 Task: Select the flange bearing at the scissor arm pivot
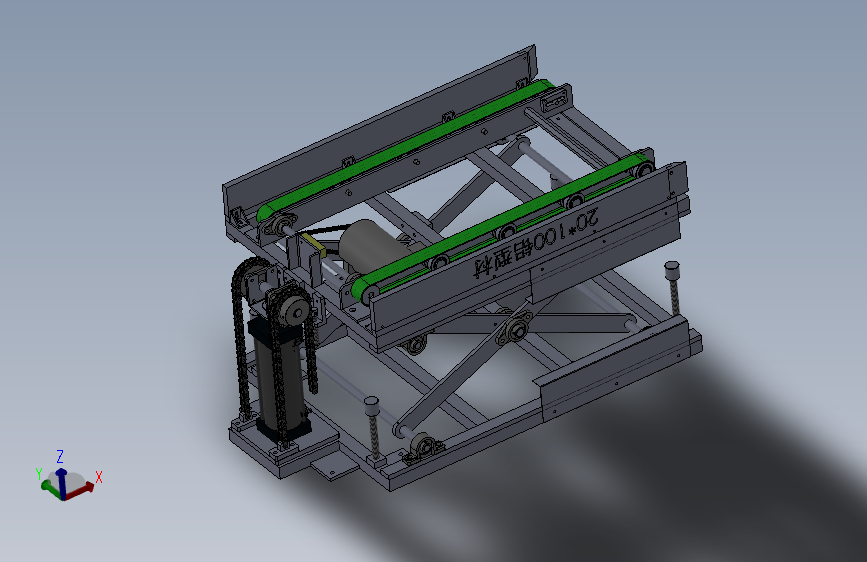pos(515,329)
